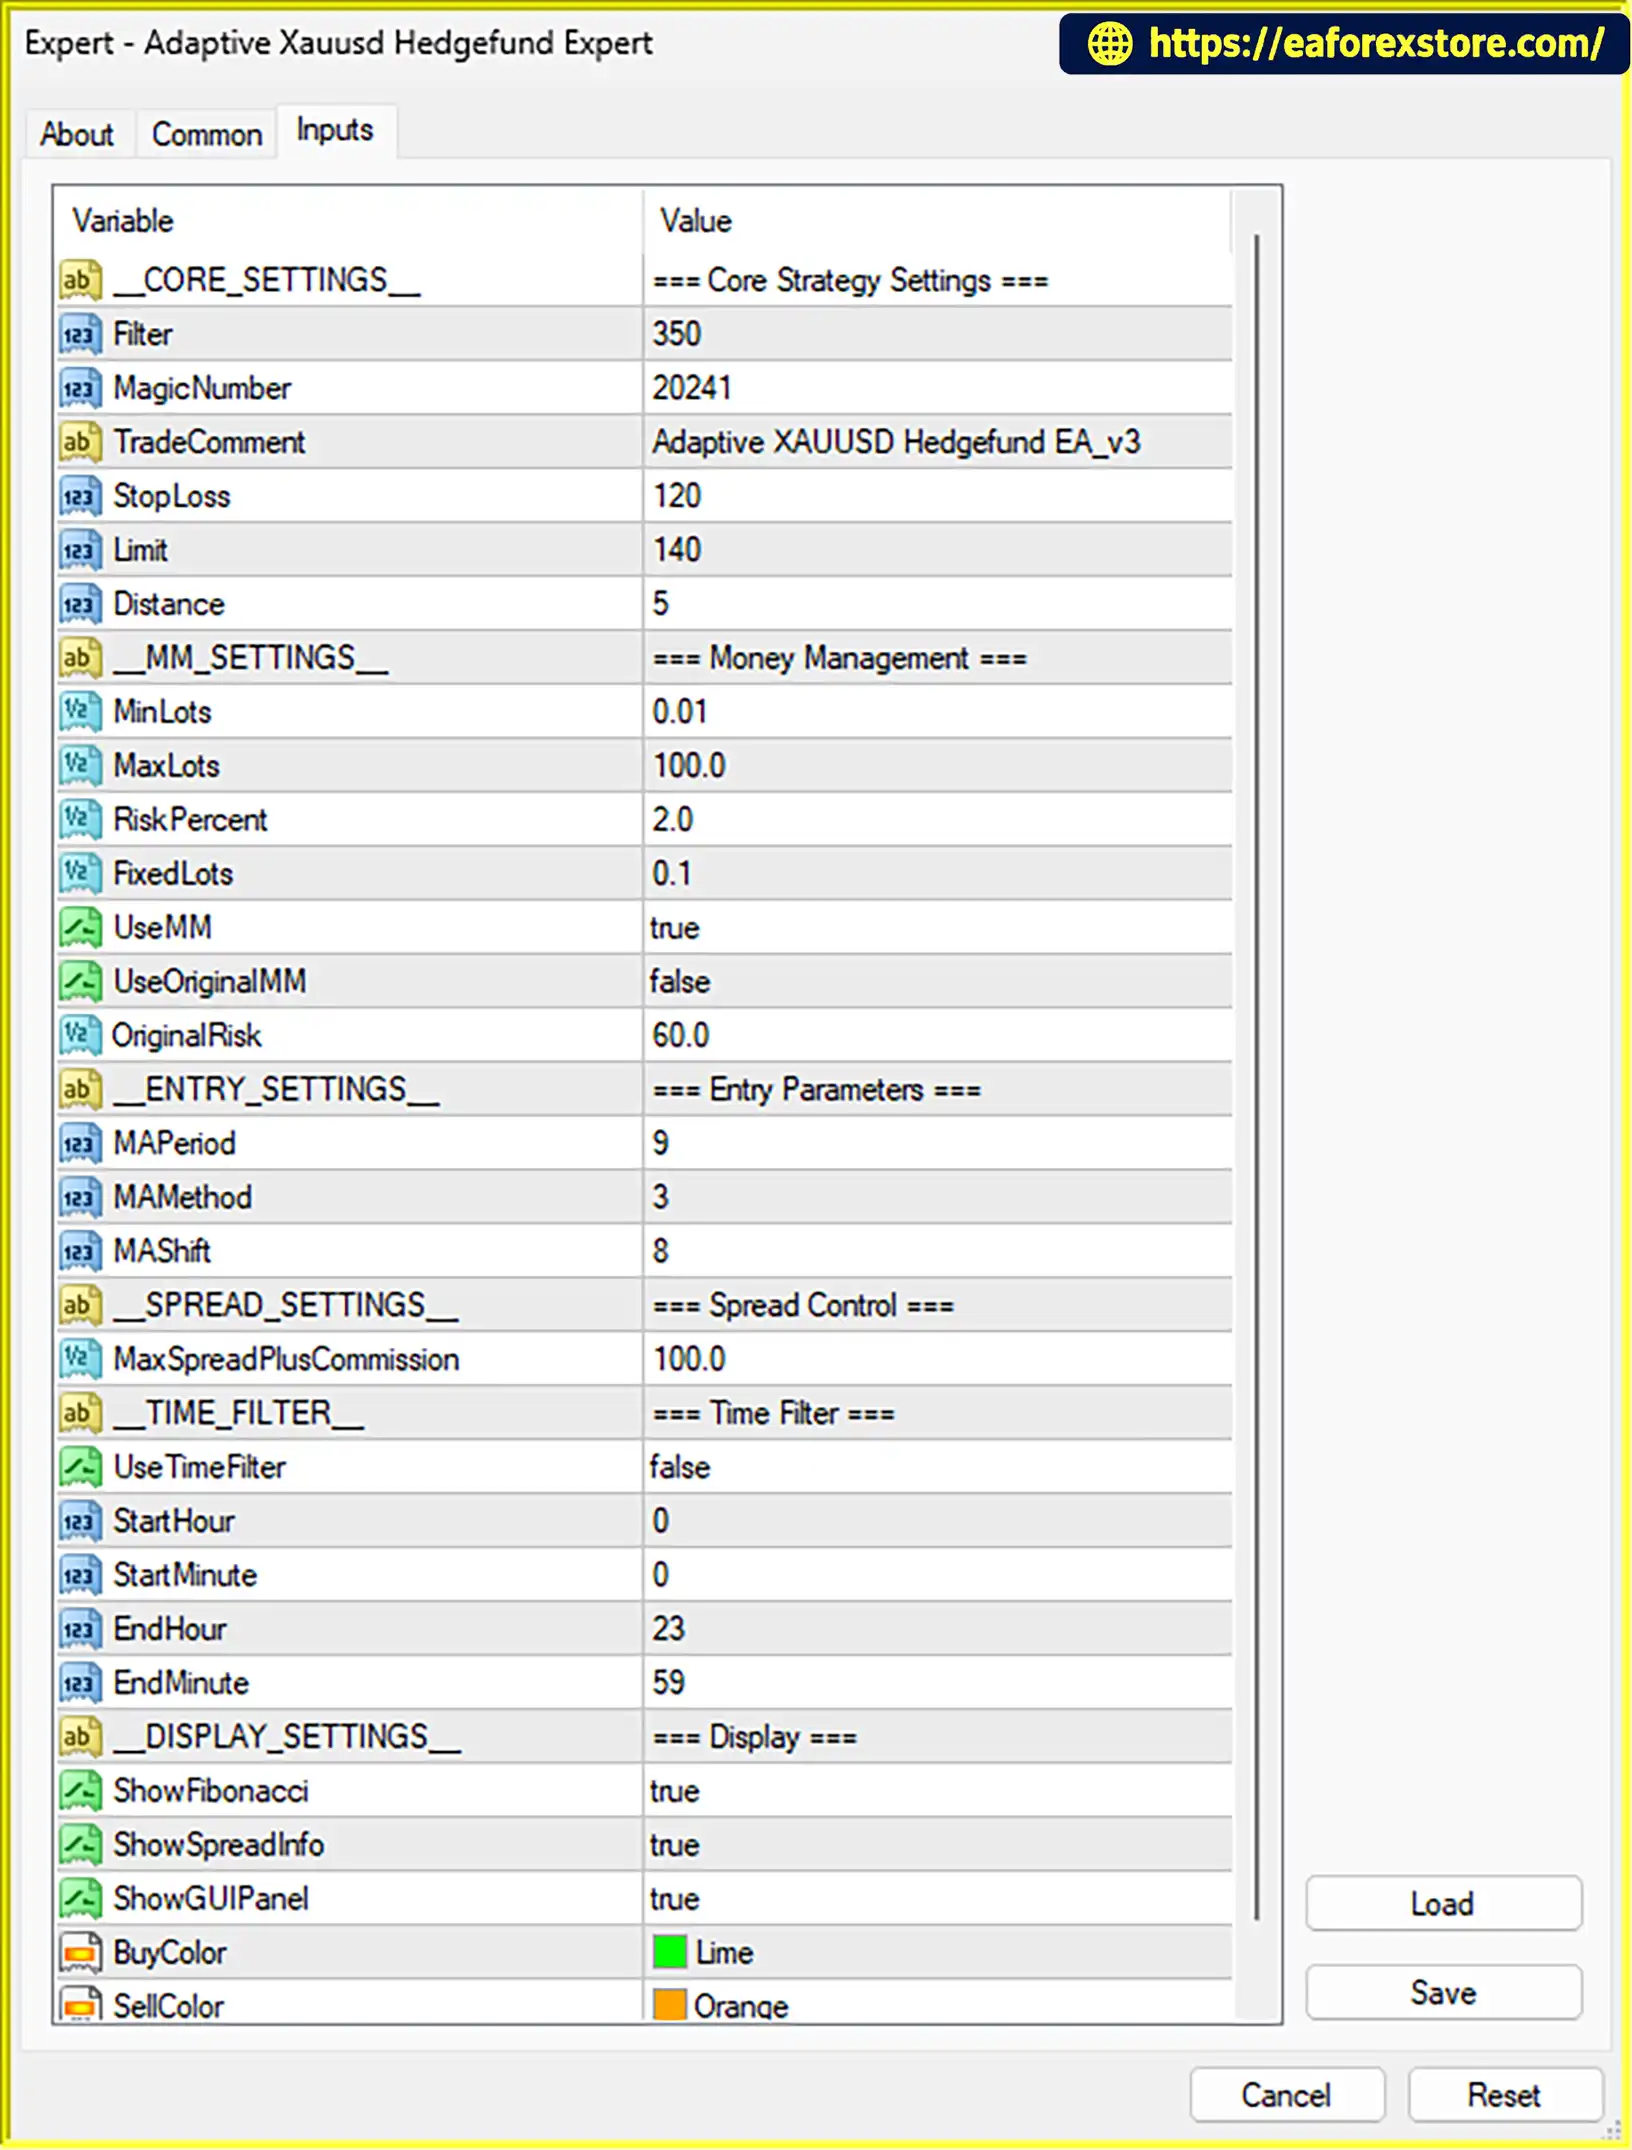Click the Cancel button

[x=1287, y=2095]
